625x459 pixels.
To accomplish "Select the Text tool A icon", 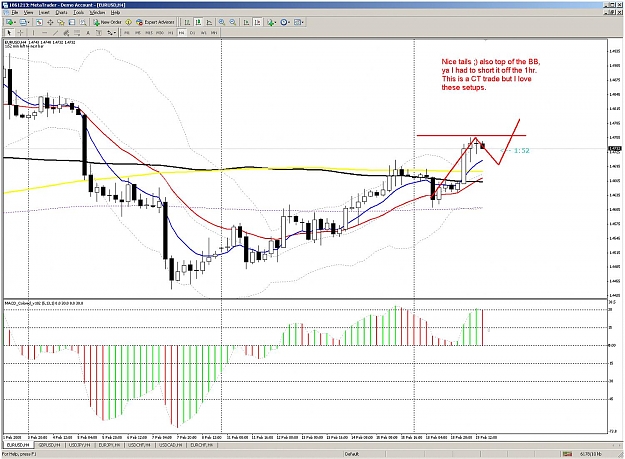I will point(88,33).
